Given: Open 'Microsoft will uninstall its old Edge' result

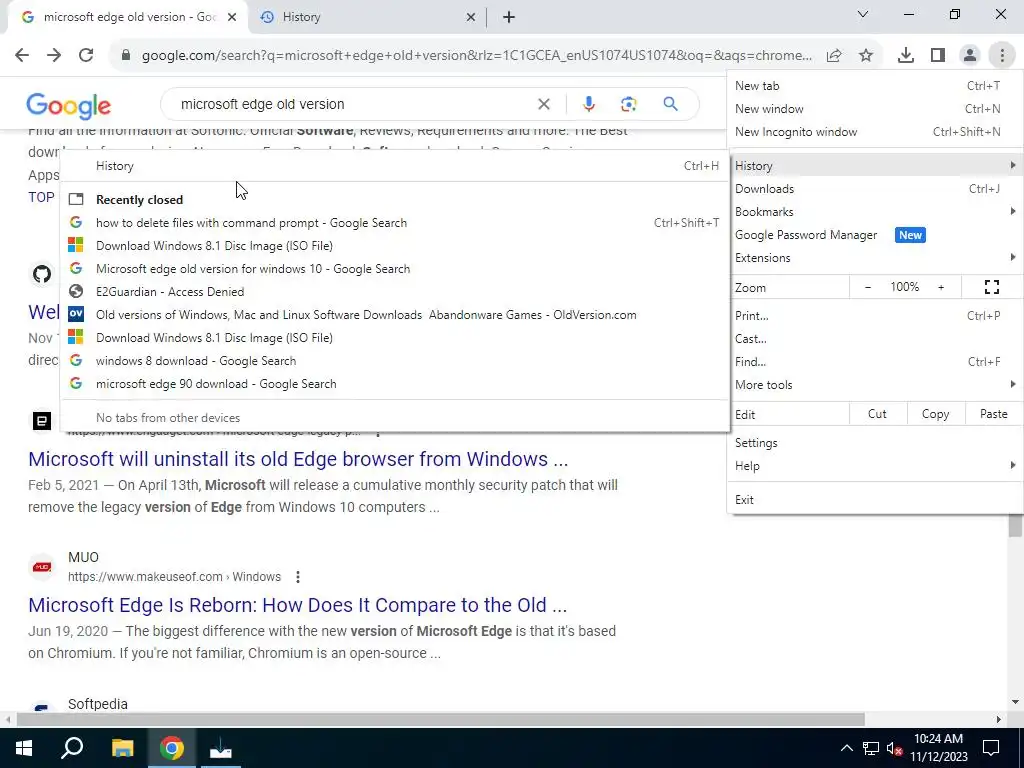Looking at the screenshot, I should point(298,459).
